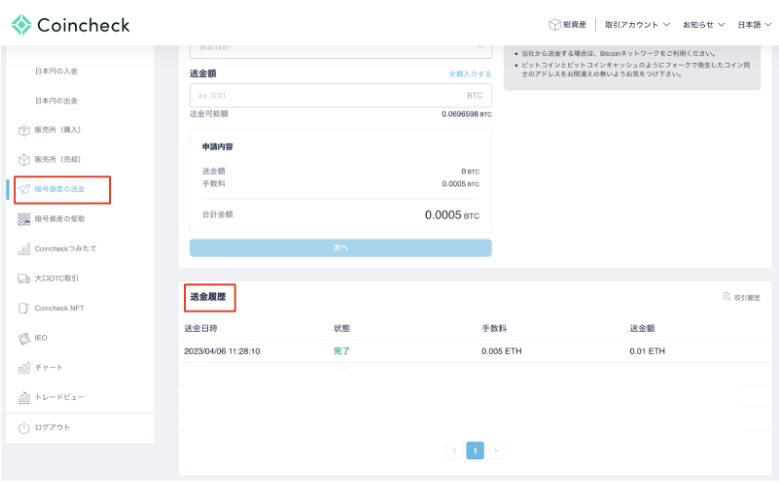
Task: Open 販売所（購入）from sidebar
Action: pyautogui.click(x=57, y=130)
